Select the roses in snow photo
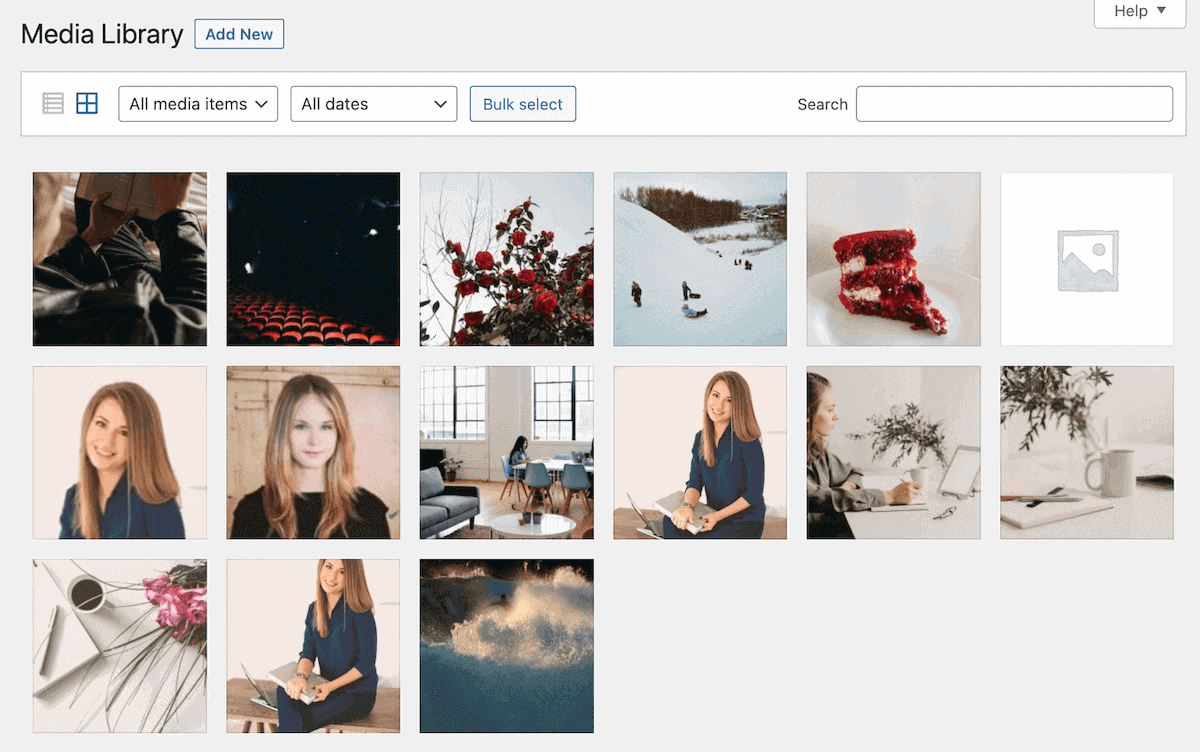1200x752 pixels. tap(506, 259)
